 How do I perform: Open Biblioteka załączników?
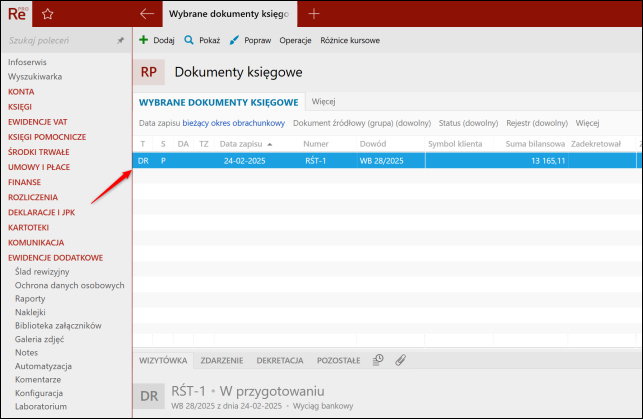click(58, 326)
